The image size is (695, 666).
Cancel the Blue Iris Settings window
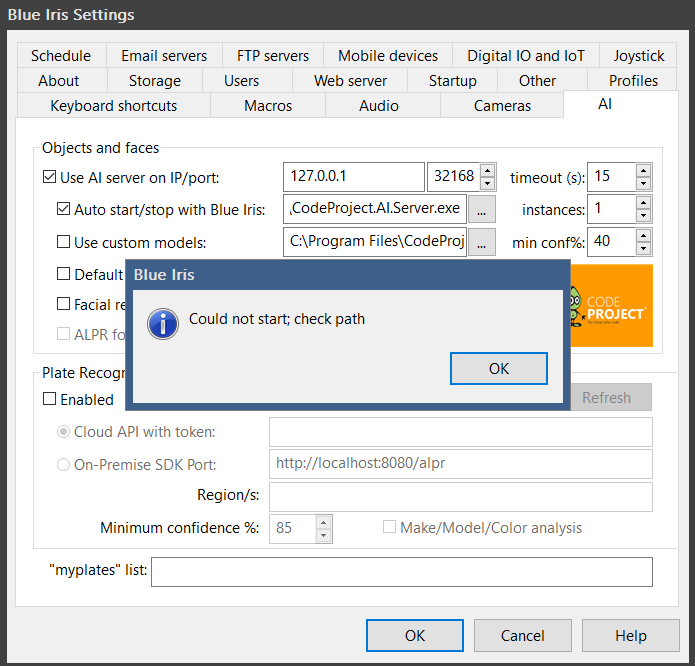(x=523, y=635)
